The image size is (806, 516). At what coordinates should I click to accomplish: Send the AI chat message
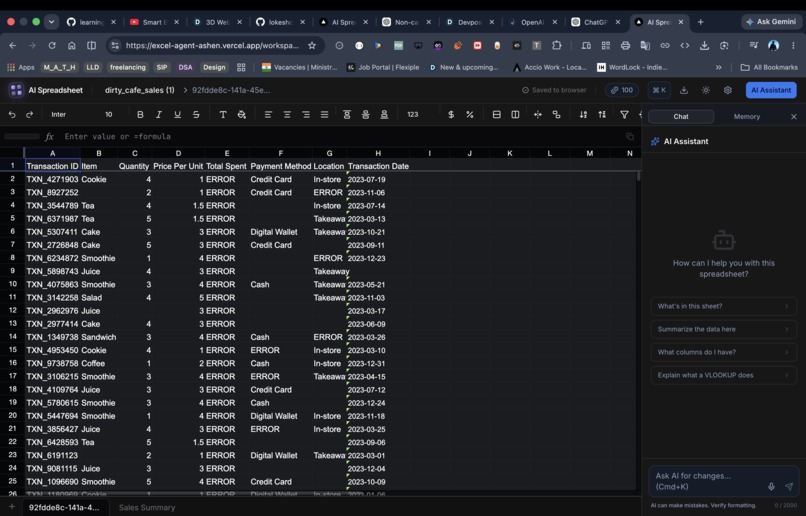(x=789, y=486)
